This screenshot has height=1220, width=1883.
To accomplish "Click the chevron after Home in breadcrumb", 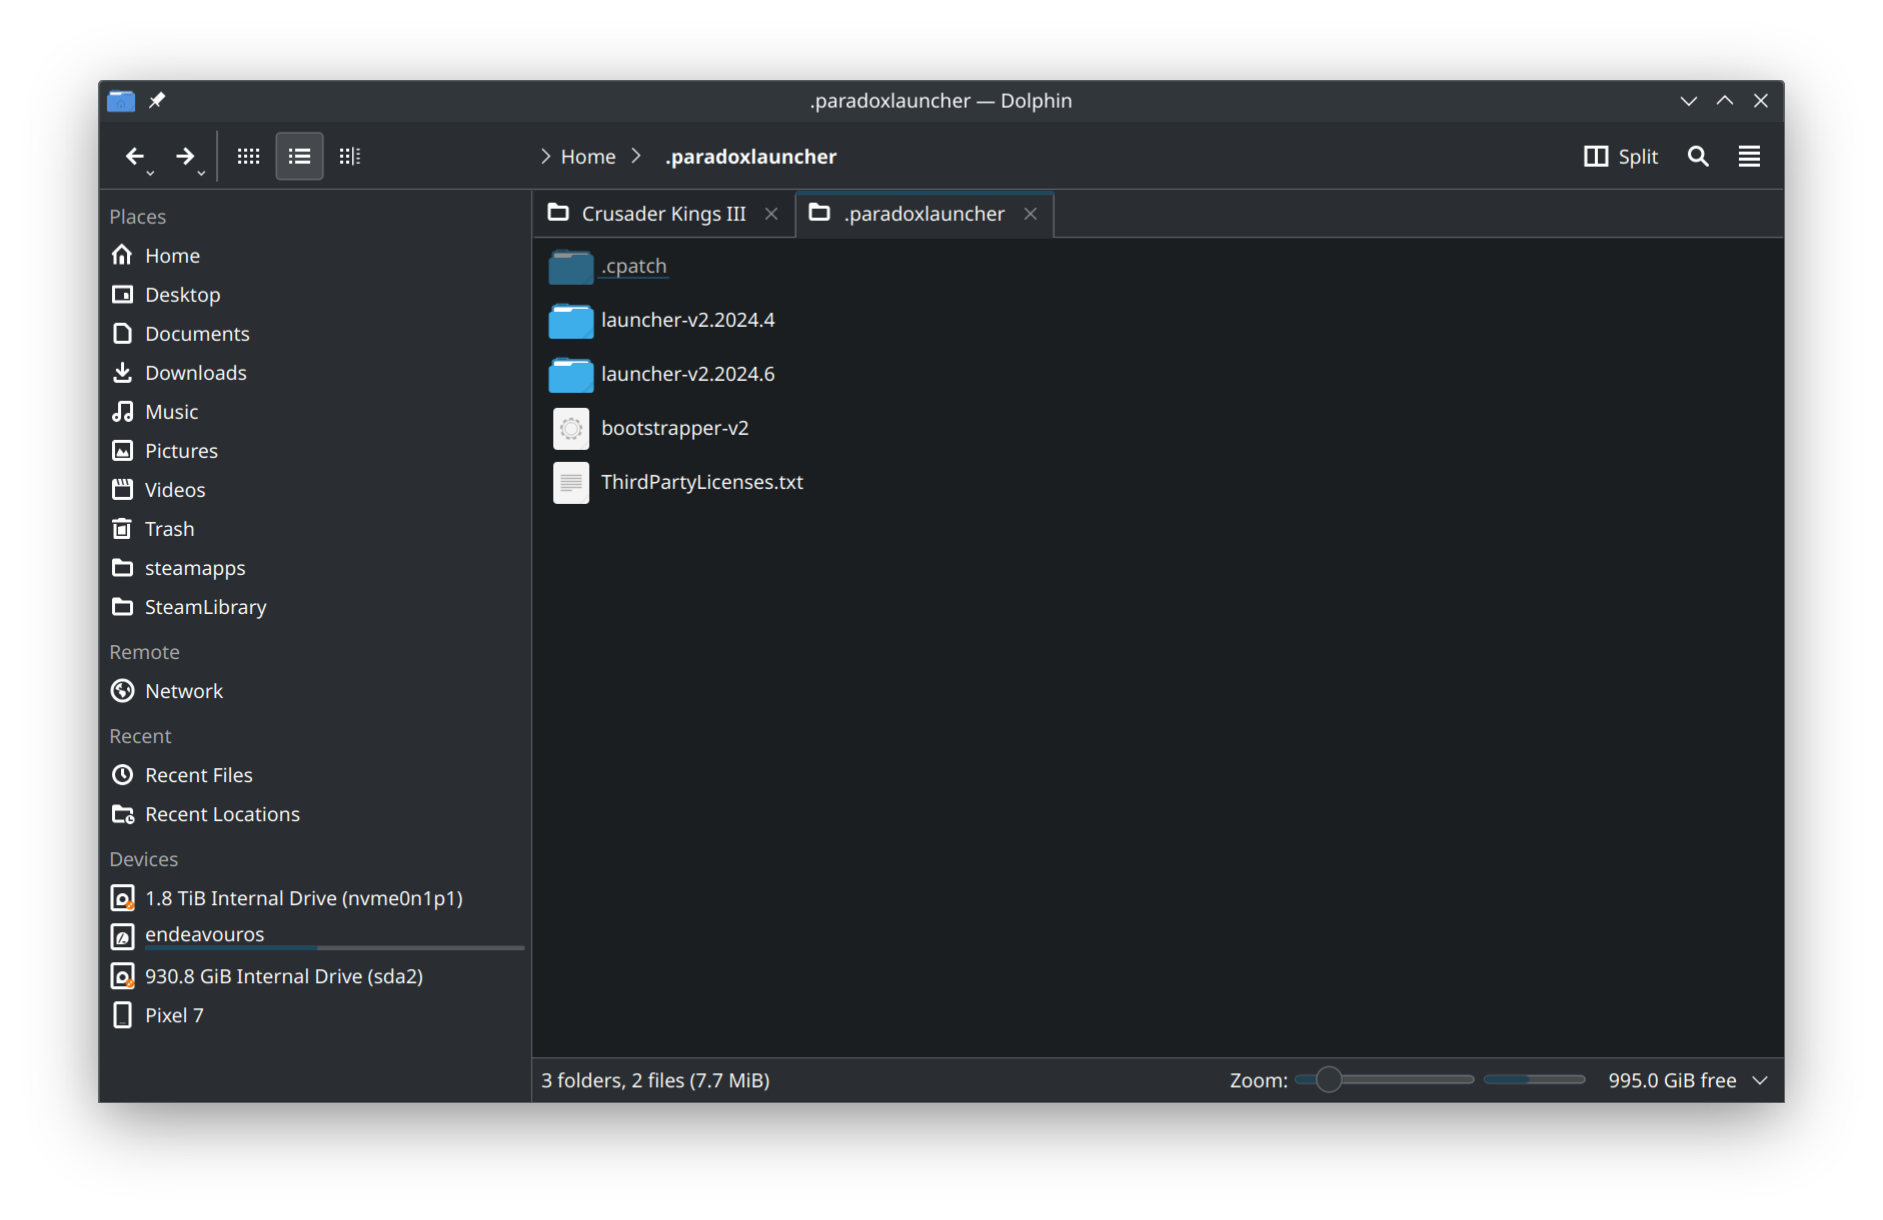I will [x=636, y=156].
